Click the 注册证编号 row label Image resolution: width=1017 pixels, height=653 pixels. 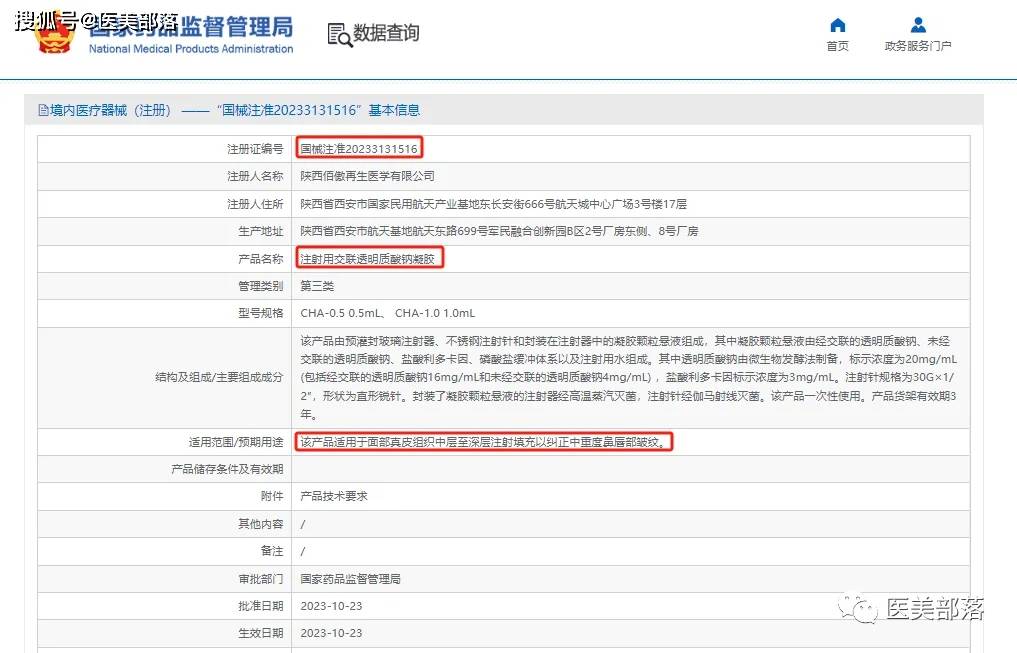tap(255, 149)
